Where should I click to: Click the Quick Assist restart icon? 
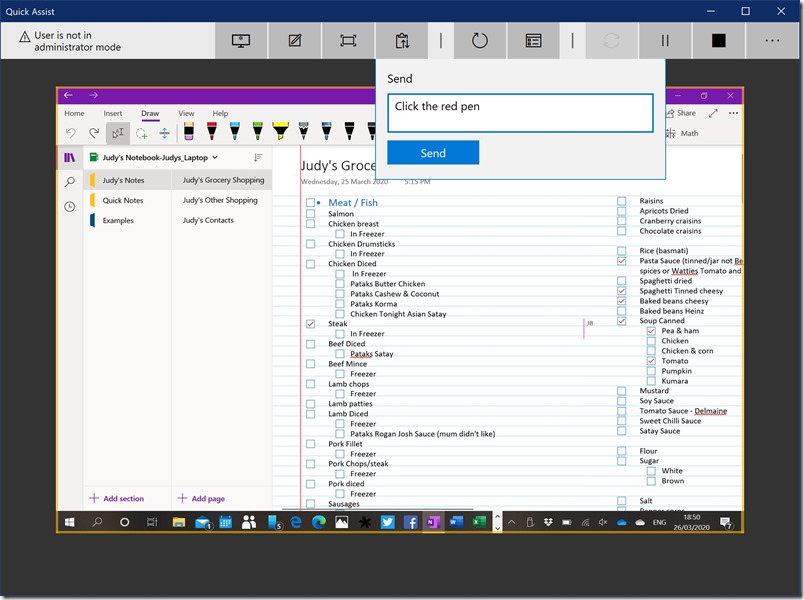tap(480, 41)
